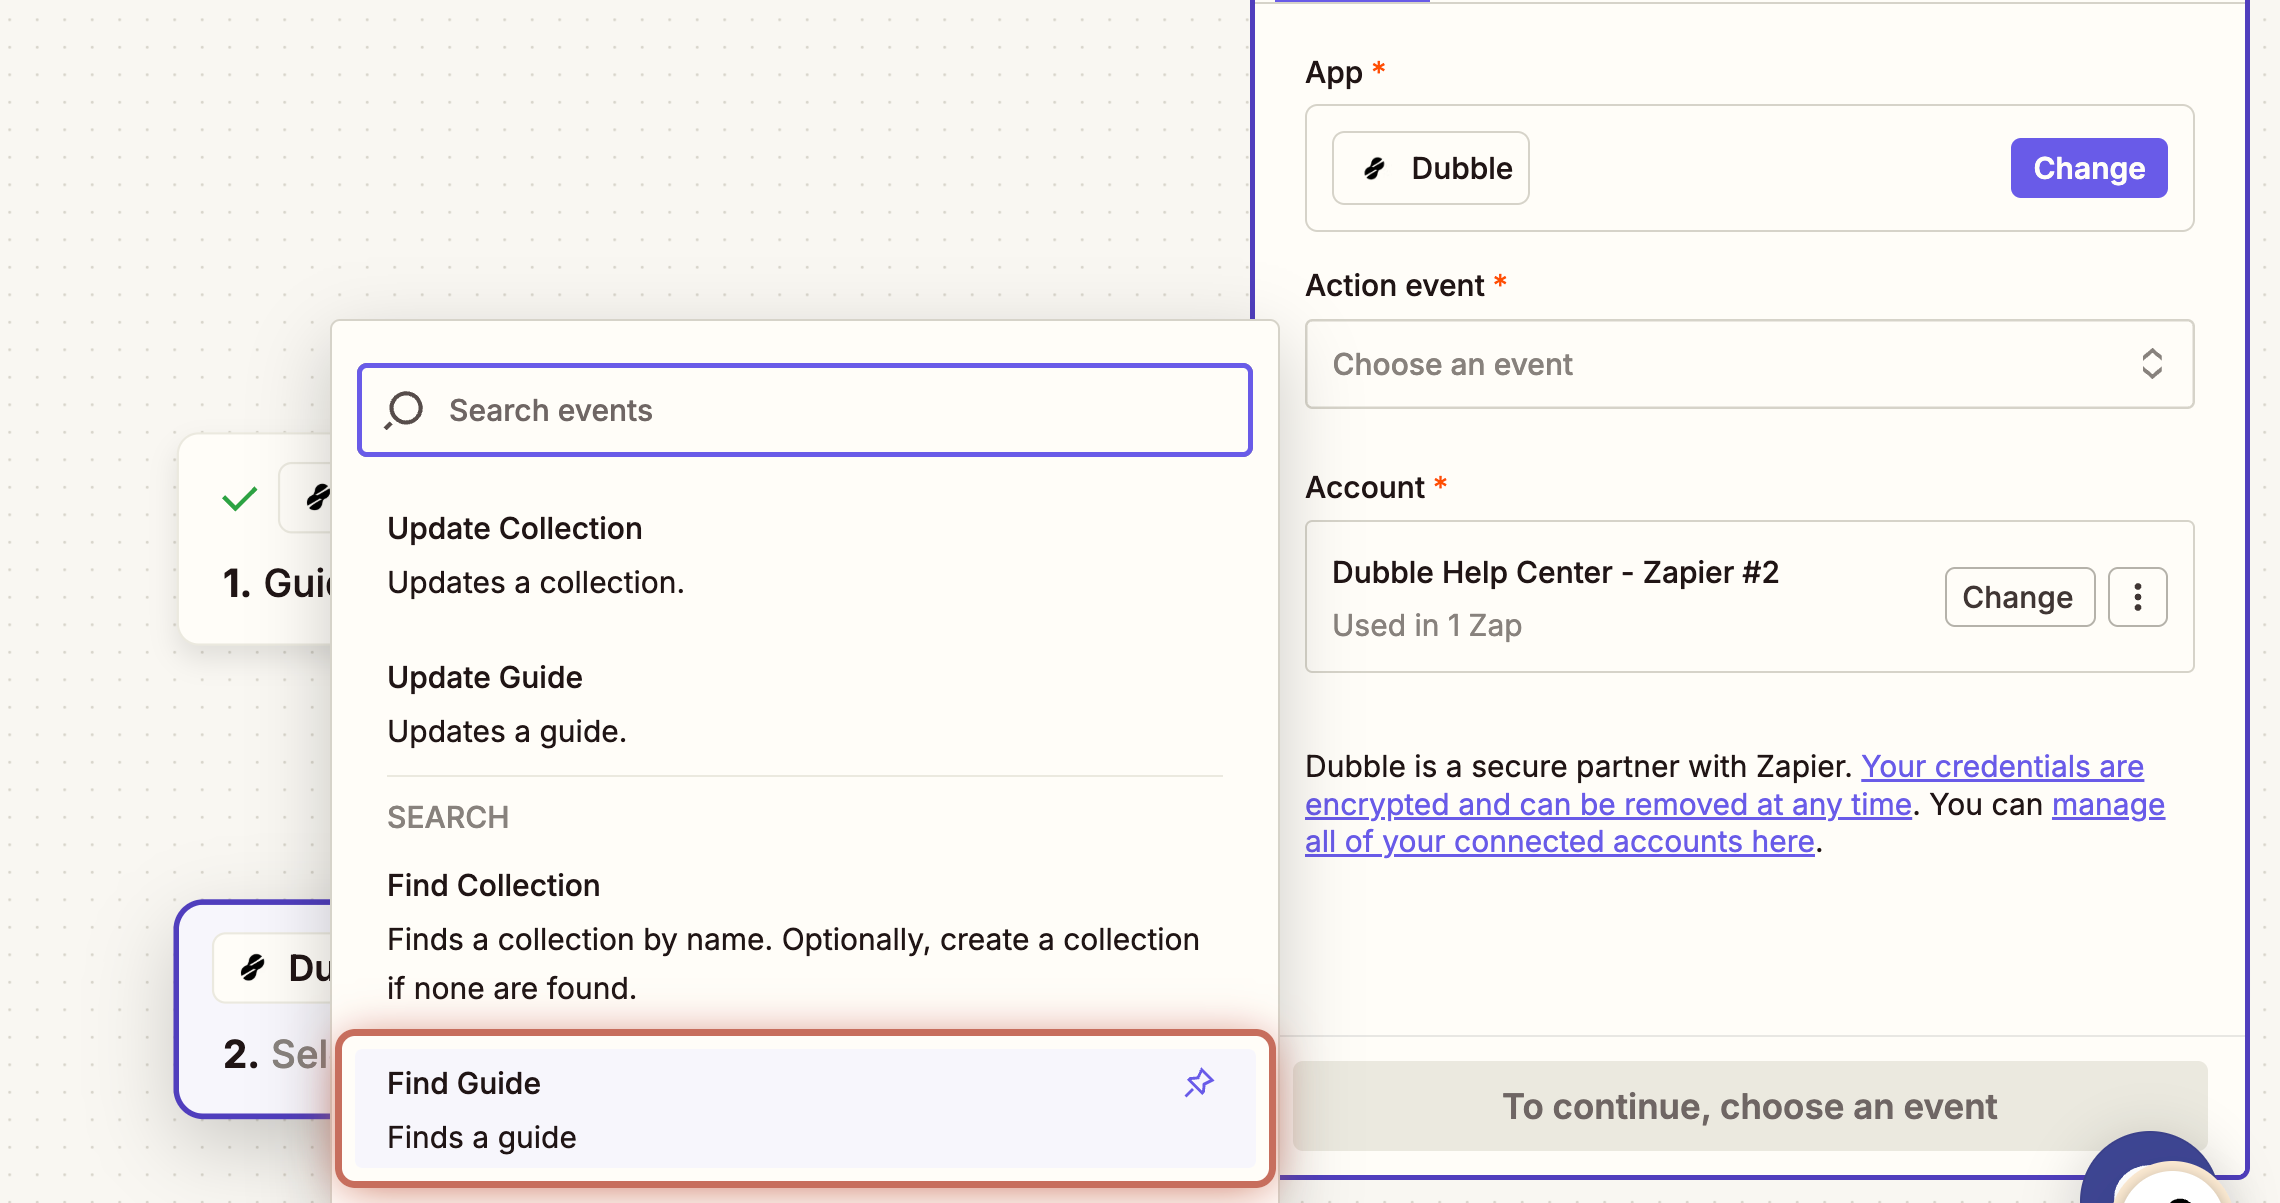Screen dimensions: 2280x1203
Task: Click the Dubble app chip
Action: [x=1431, y=168]
